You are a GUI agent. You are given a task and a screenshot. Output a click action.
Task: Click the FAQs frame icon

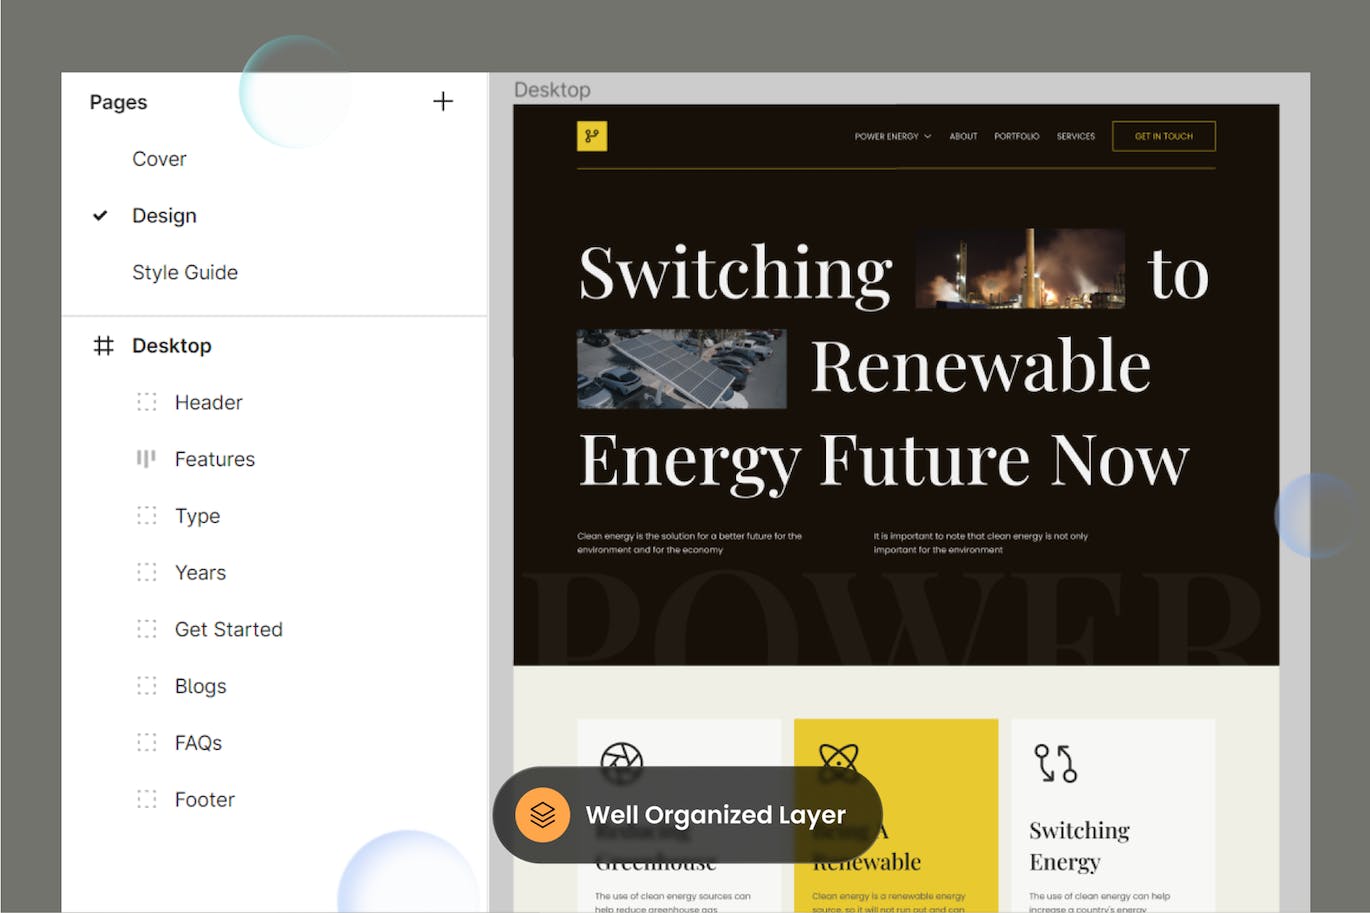(x=146, y=742)
